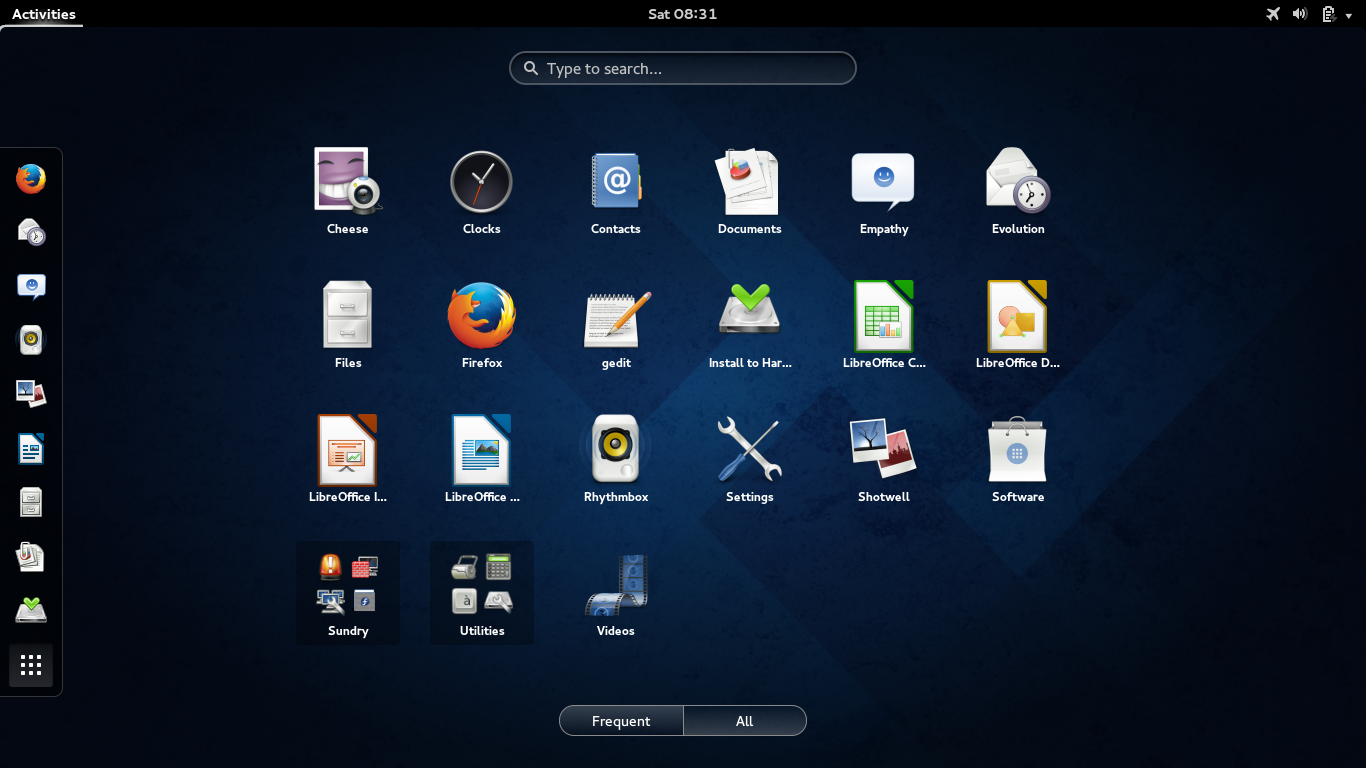Launch Empathy from the app grid
Viewport: 1366px width, 768px height.
[x=884, y=191]
